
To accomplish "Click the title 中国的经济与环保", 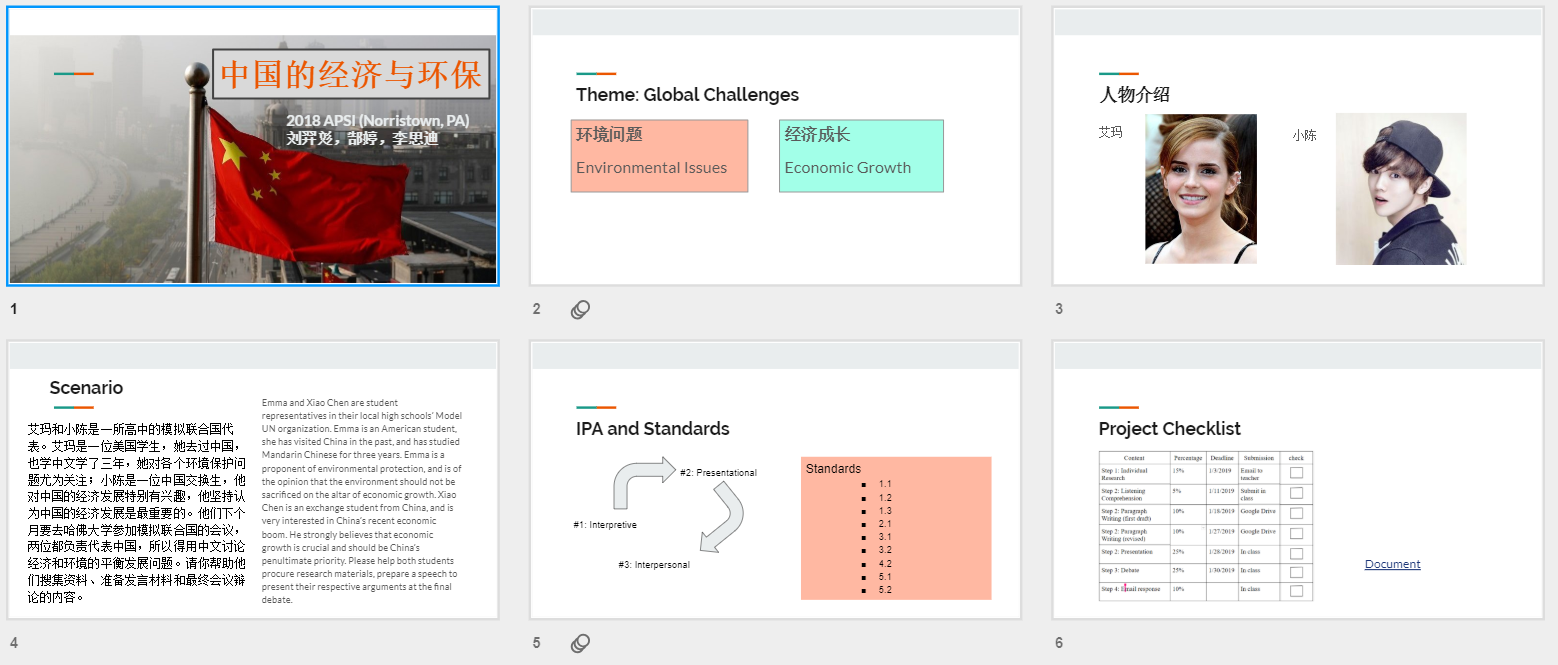I will click(351, 75).
